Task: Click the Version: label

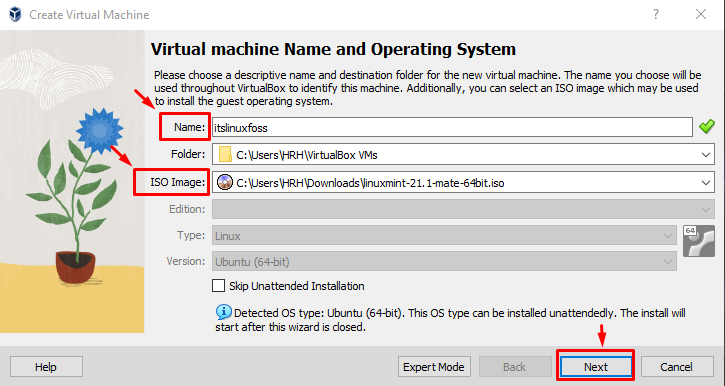Action: 185,261
